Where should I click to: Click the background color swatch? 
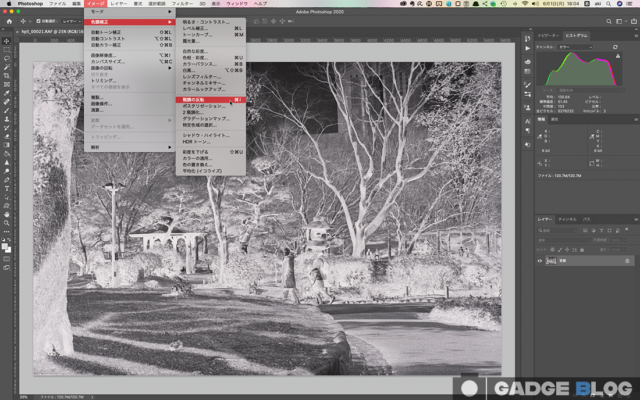(9, 250)
